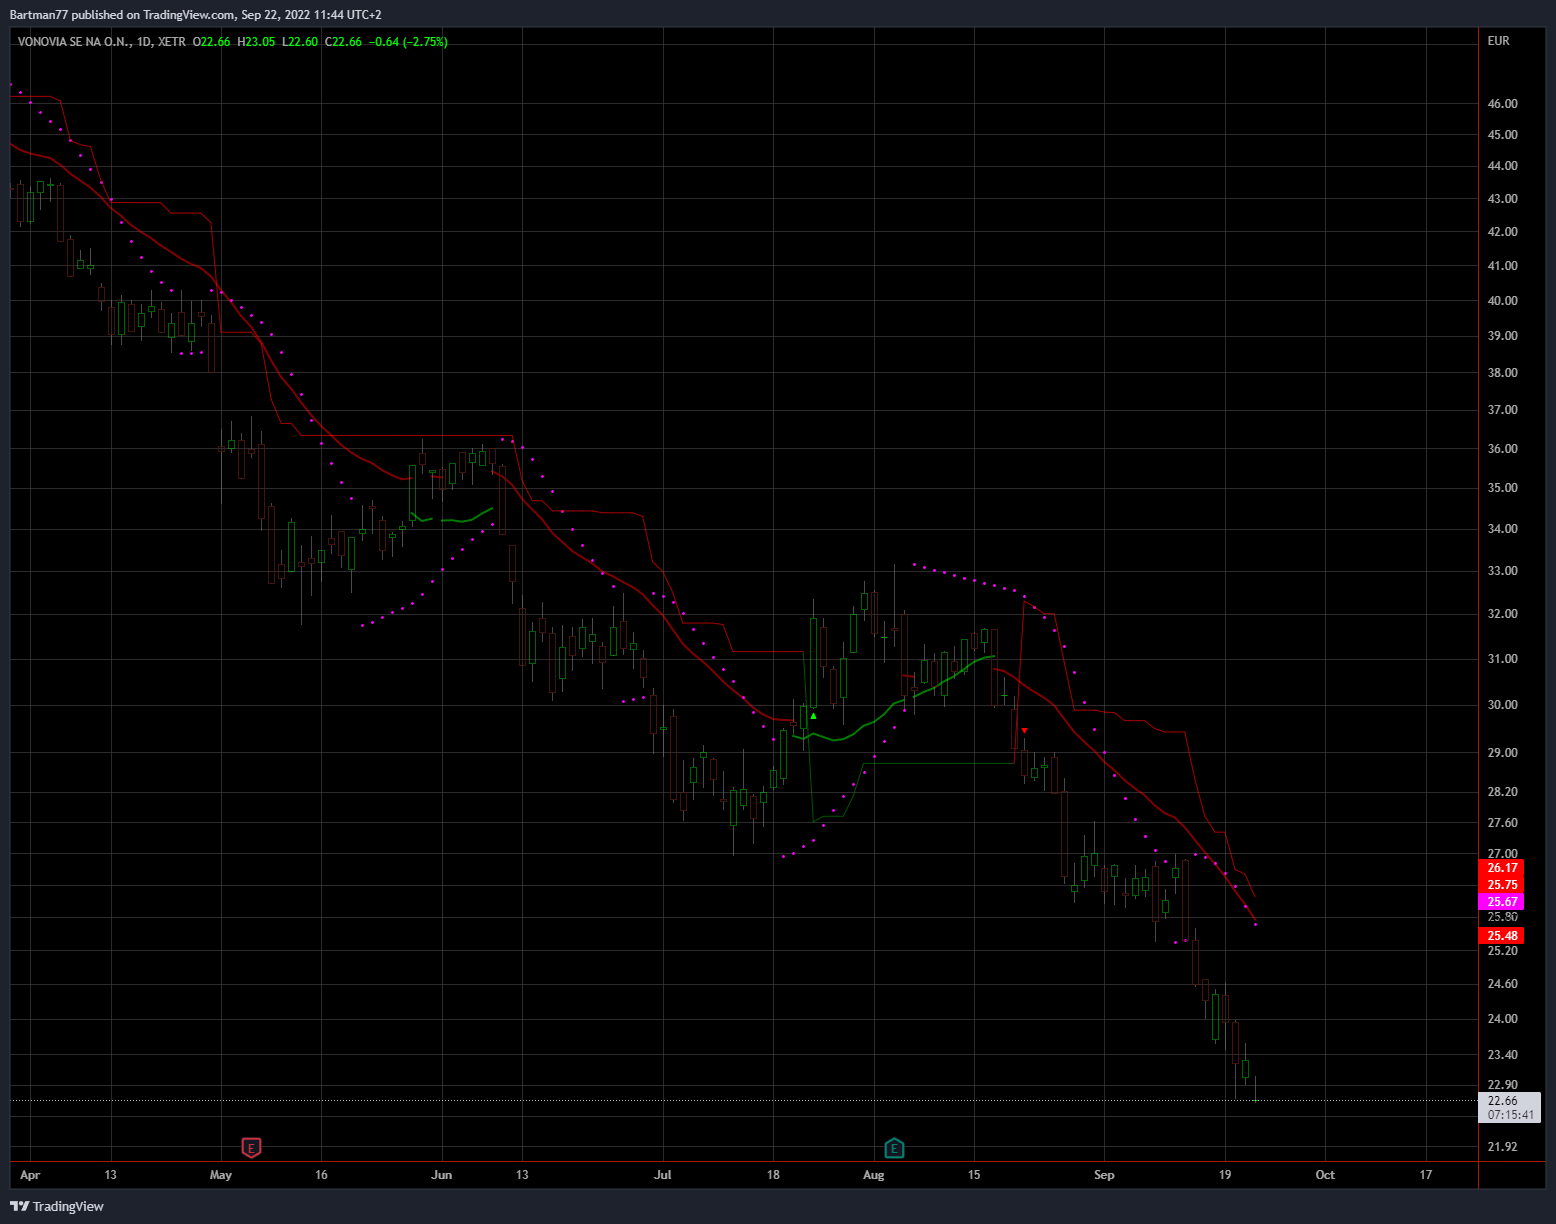Click the current price 22.66 axis label
The height and width of the screenshot is (1224, 1556).
click(1503, 1101)
